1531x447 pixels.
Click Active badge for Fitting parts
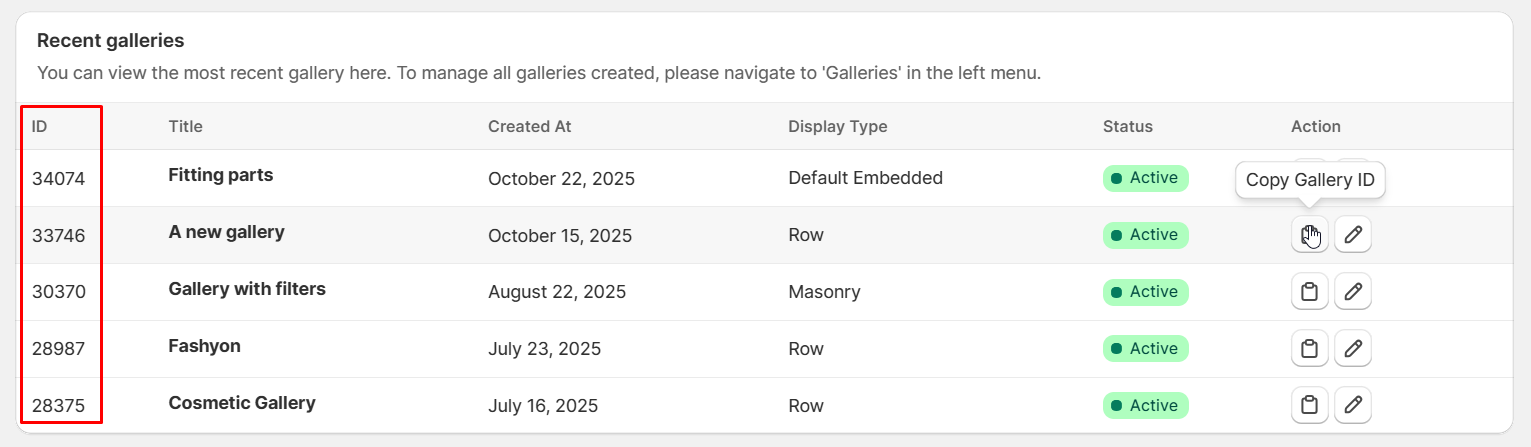pos(1145,178)
